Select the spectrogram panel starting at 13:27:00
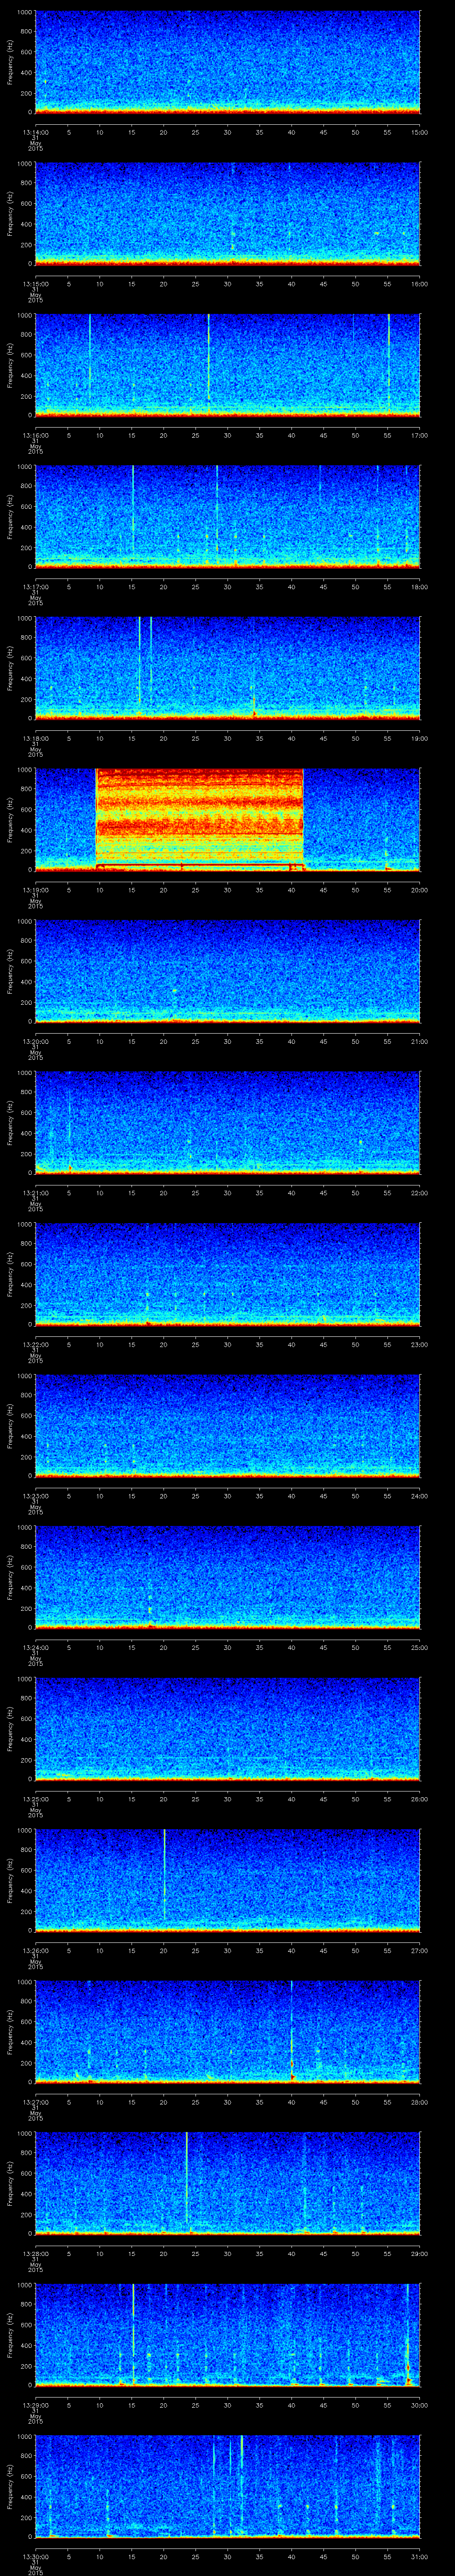The image size is (455, 2576). [x=227, y=2032]
